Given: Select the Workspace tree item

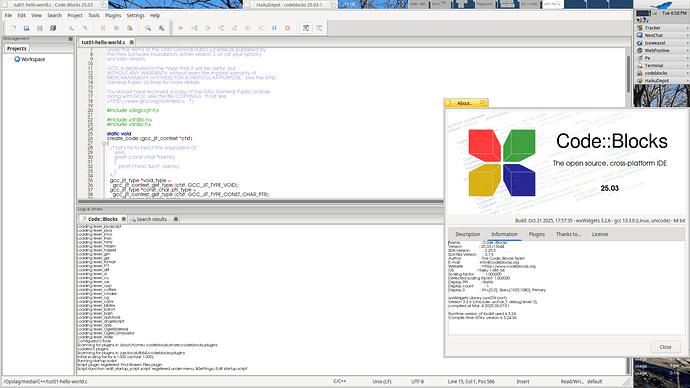Looking at the screenshot, I should 33,59.
